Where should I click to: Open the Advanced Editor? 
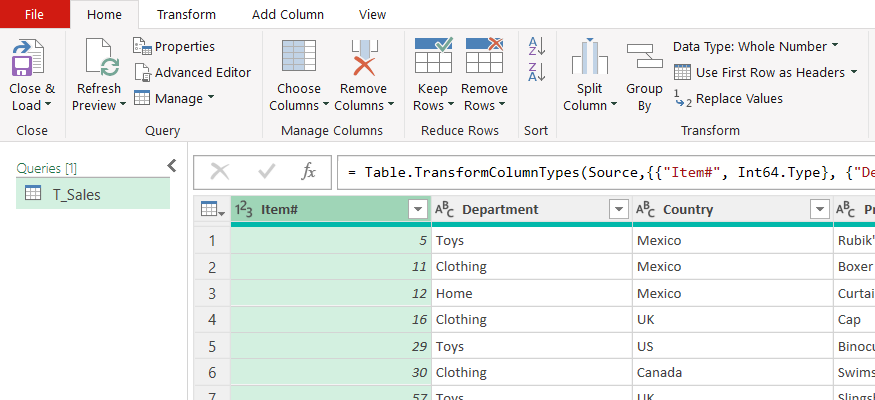193,73
